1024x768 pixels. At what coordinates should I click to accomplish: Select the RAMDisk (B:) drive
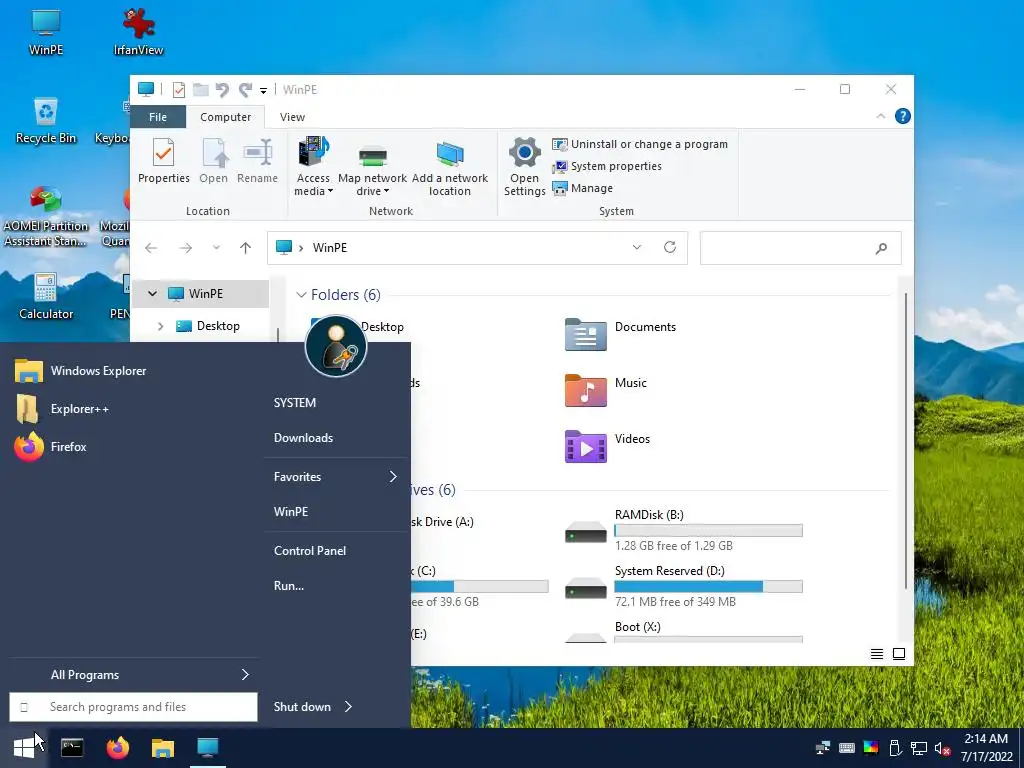point(684,530)
